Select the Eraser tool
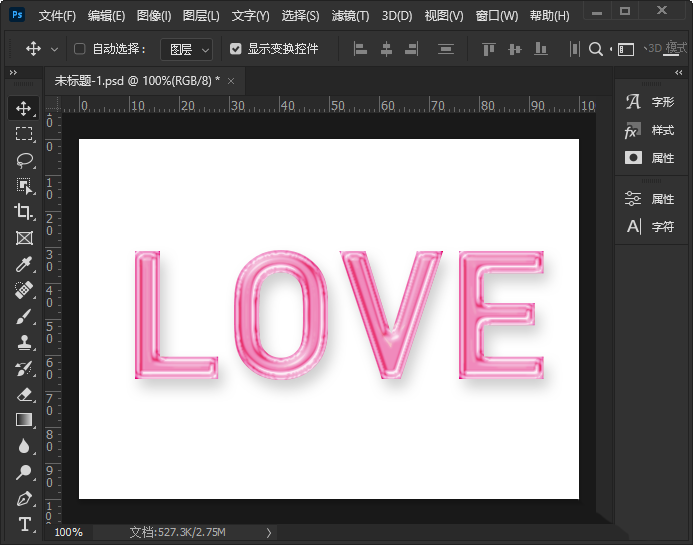The image size is (693, 545). coord(23,394)
